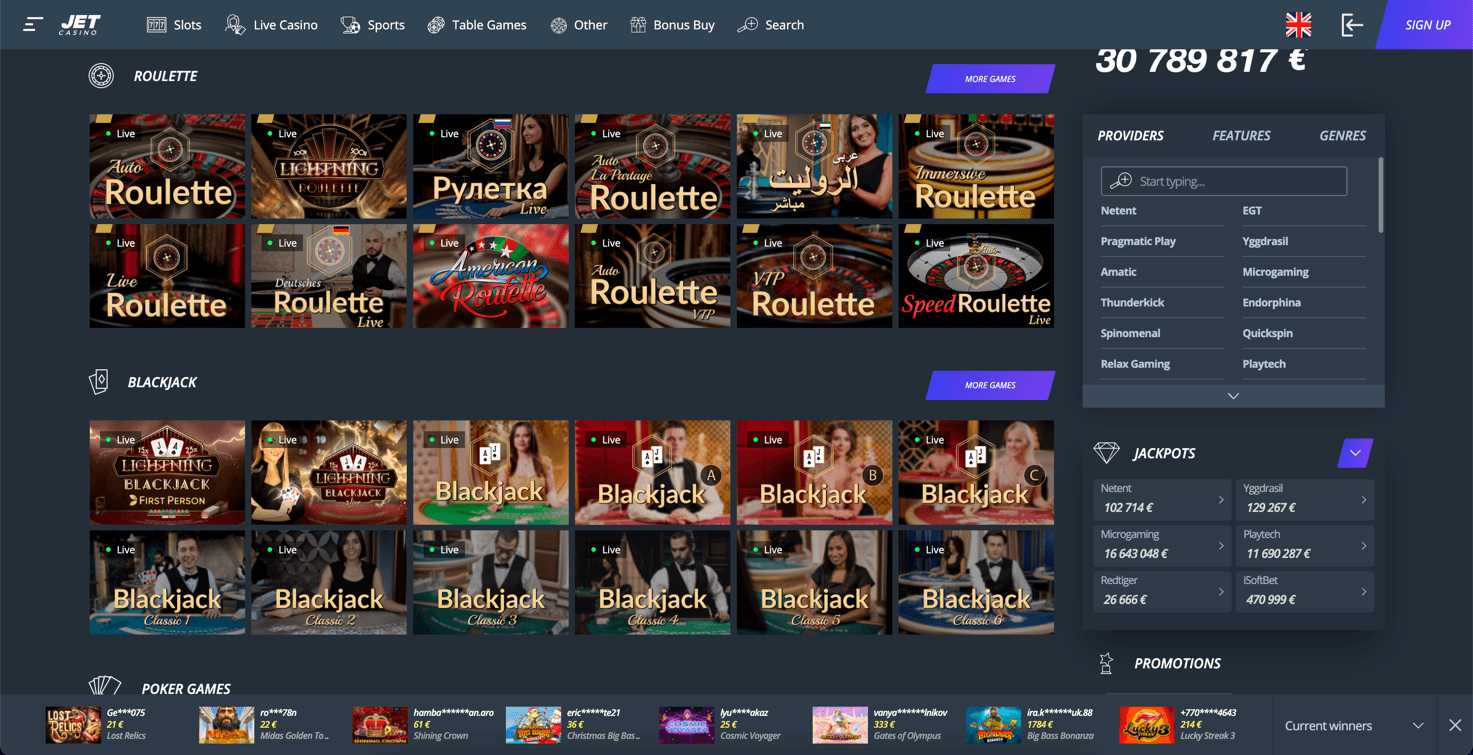The height and width of the screenshot is (755, 1473).
Task: Open Speed Roulette Live game
Action: point(976,276)
